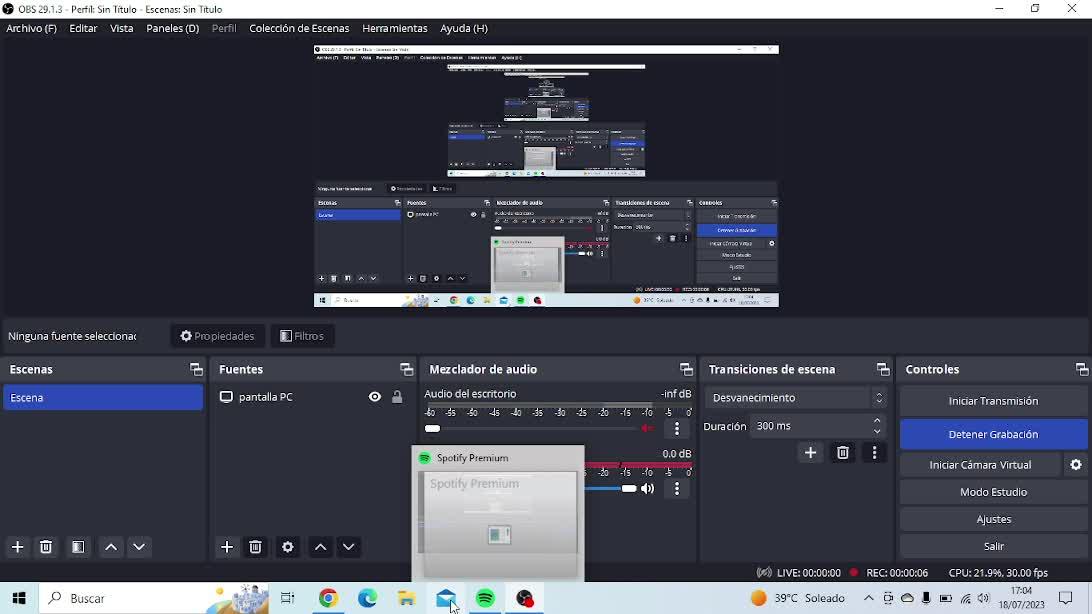Select pantalla PC source row

[312, 397]
